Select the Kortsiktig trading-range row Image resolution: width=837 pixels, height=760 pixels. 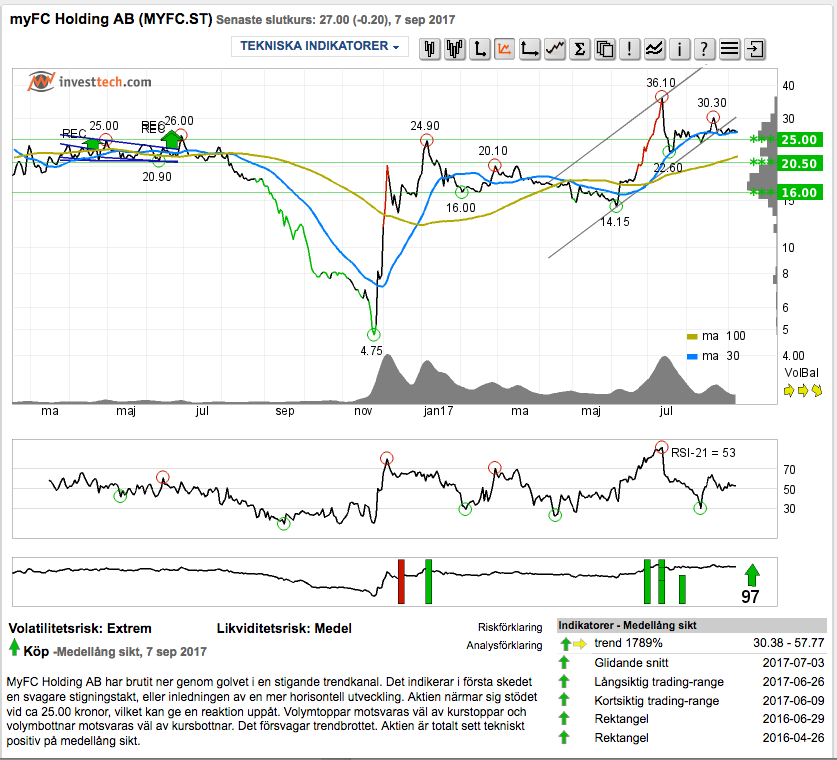[692, 701]
